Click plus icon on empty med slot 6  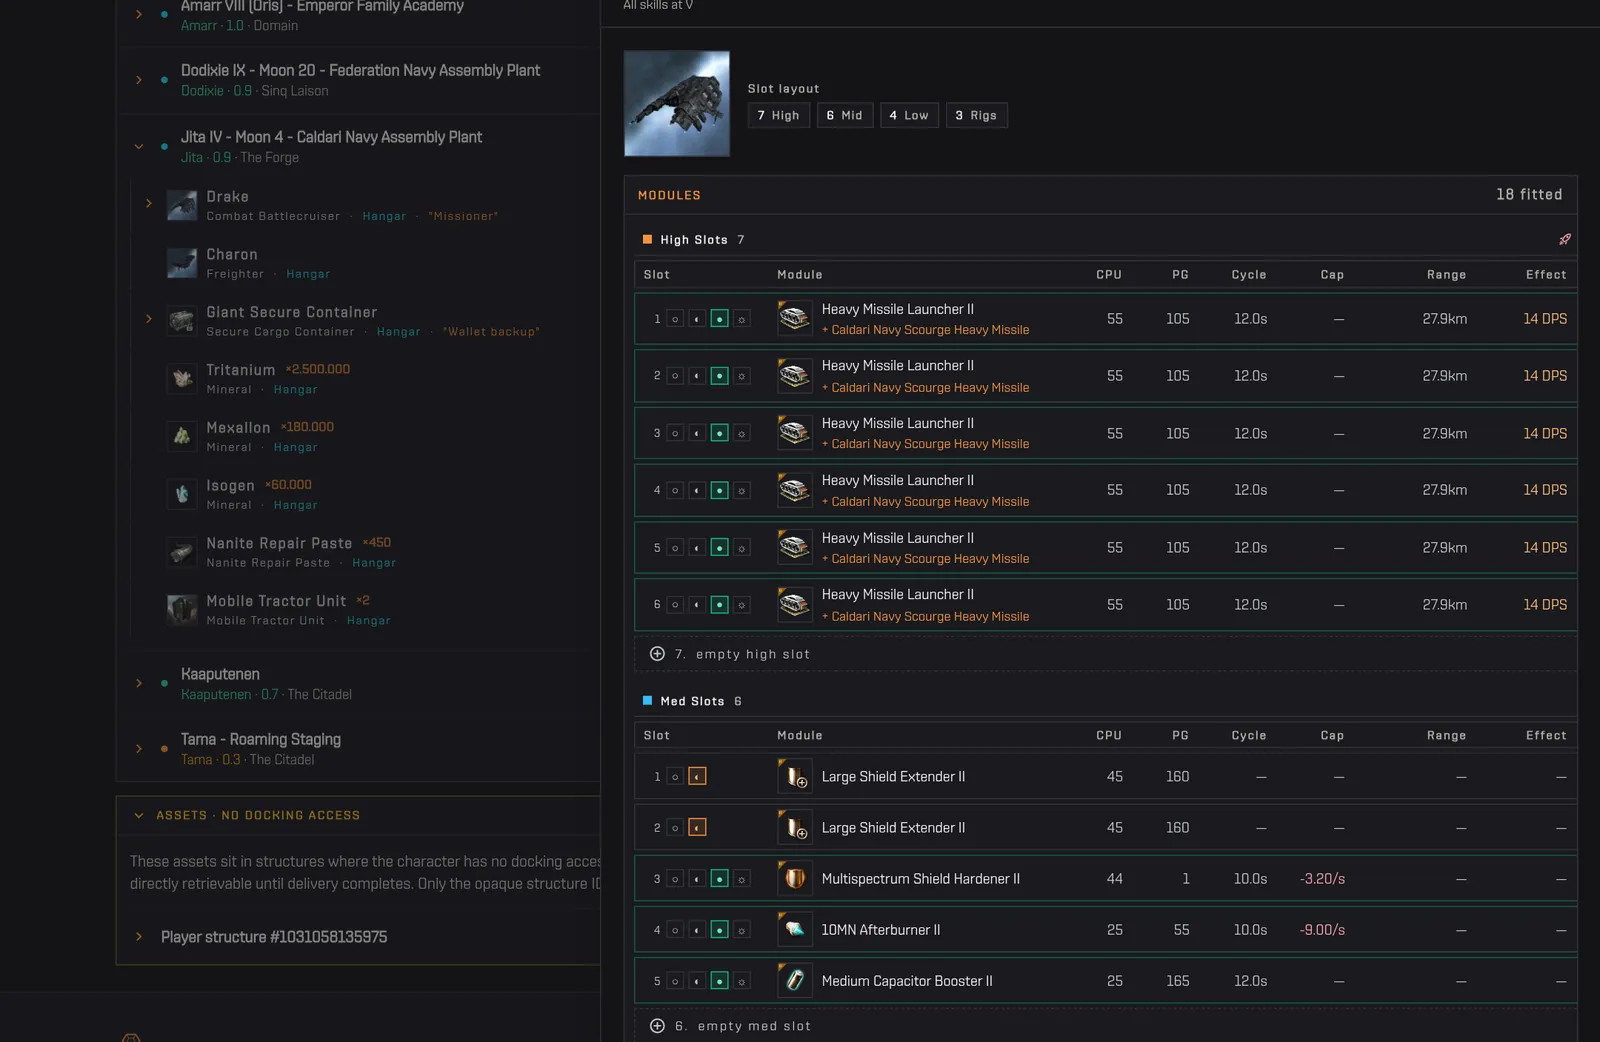[x=657, y=1026]
